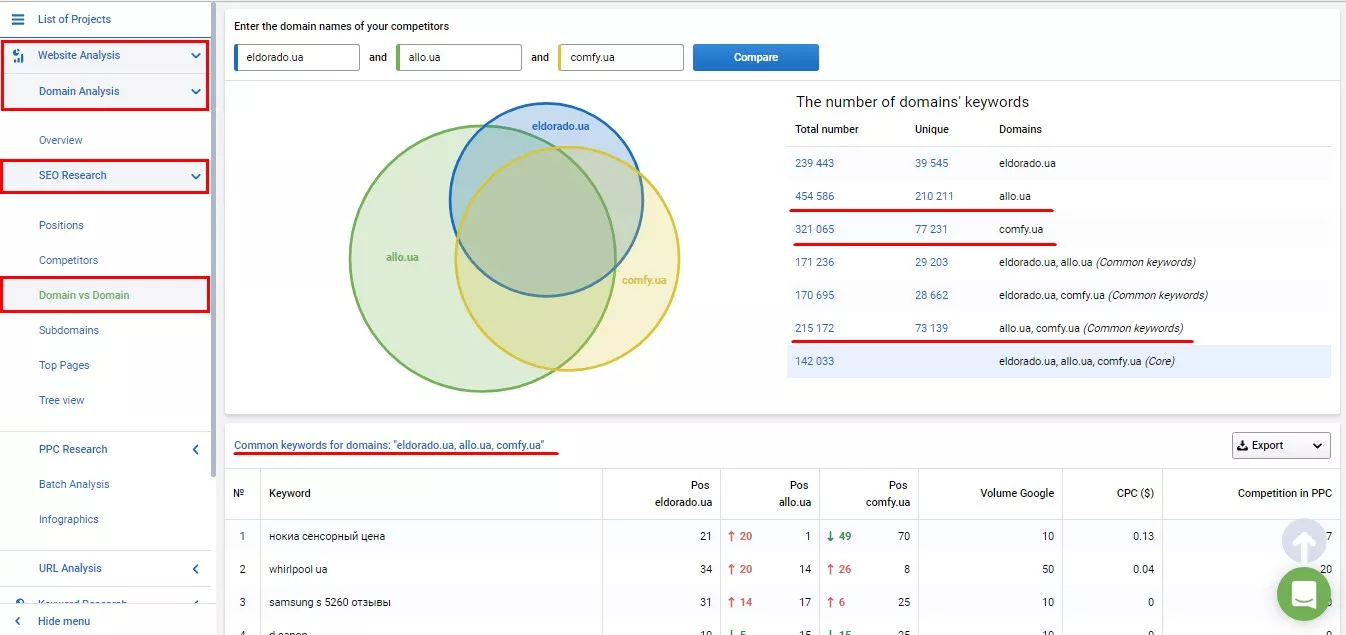Image resolution: width=1346 pixels, height=635 pixels.
Task: Open the green chat support bubble
Action: pyautogui.click(x=1304, y=594)
